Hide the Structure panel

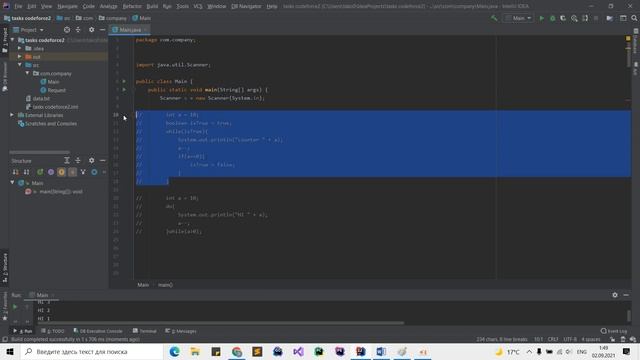pyautogui.click(x=102, y=160)
